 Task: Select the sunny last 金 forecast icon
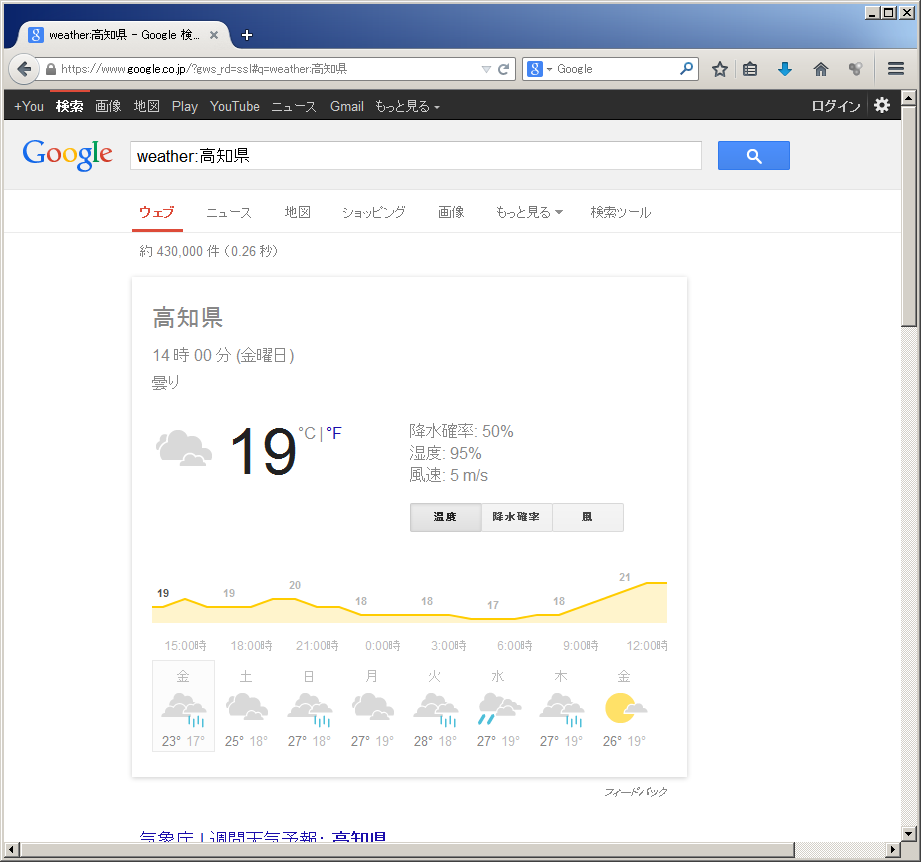coord(624,706)
